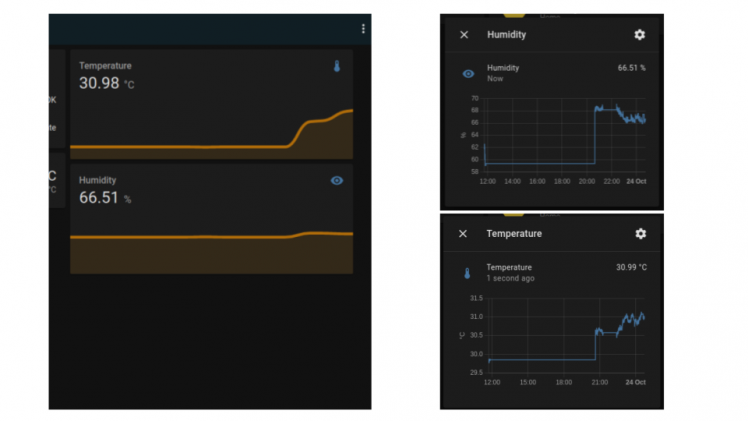Click the 'Now' text under Humidity
This screenshot has height=421, width=748.
[495, 79]
